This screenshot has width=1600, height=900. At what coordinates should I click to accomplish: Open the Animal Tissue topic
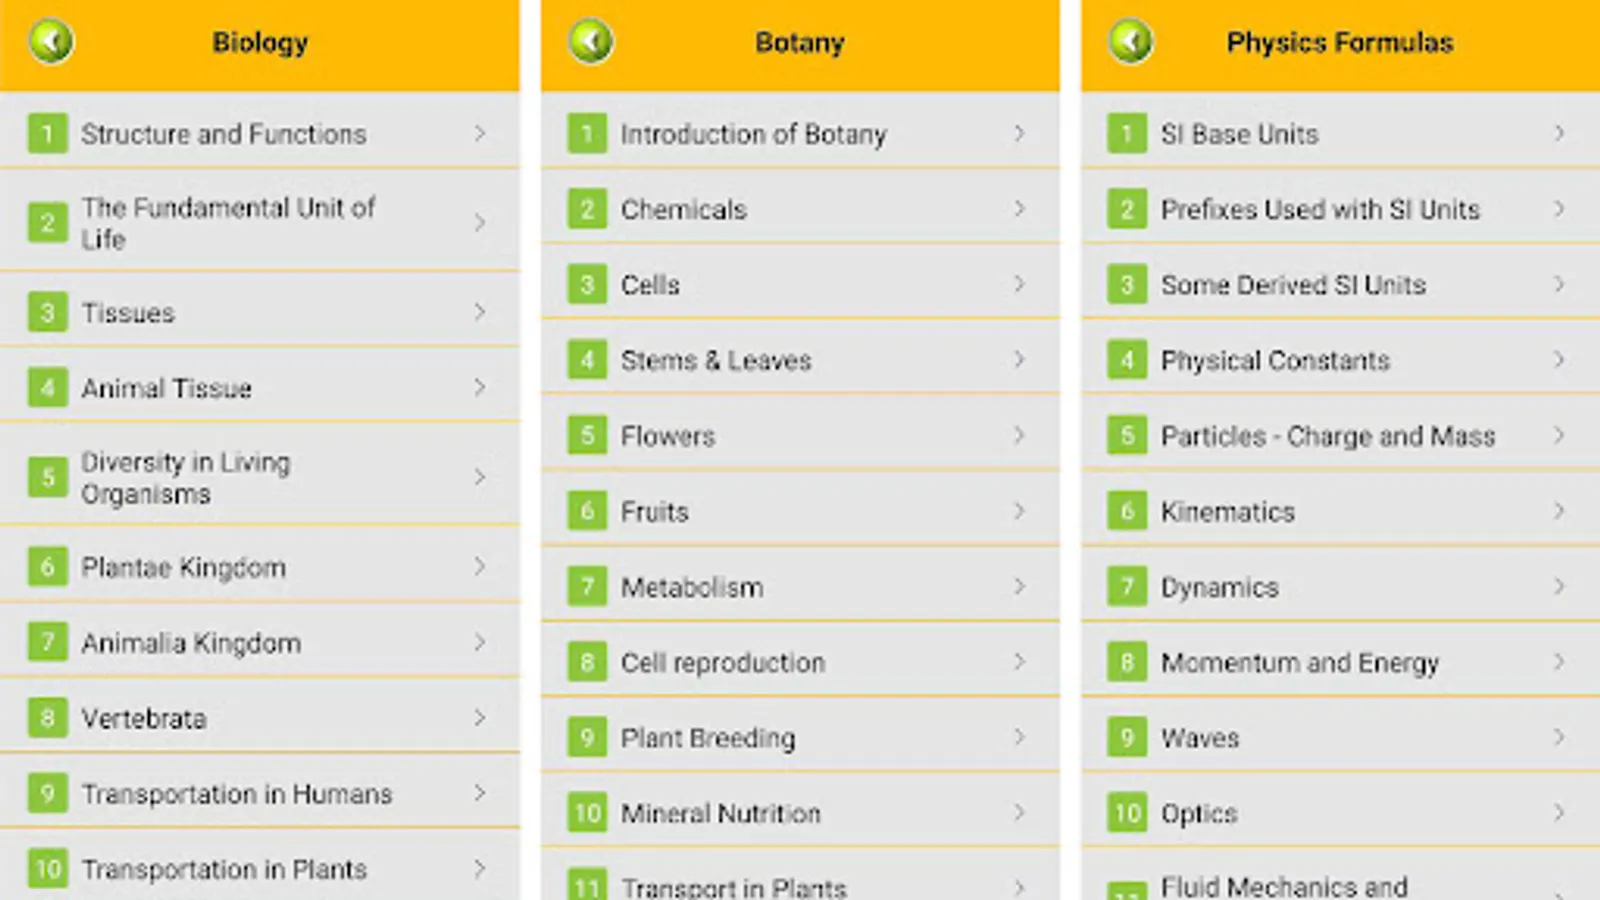pos(166,388)
